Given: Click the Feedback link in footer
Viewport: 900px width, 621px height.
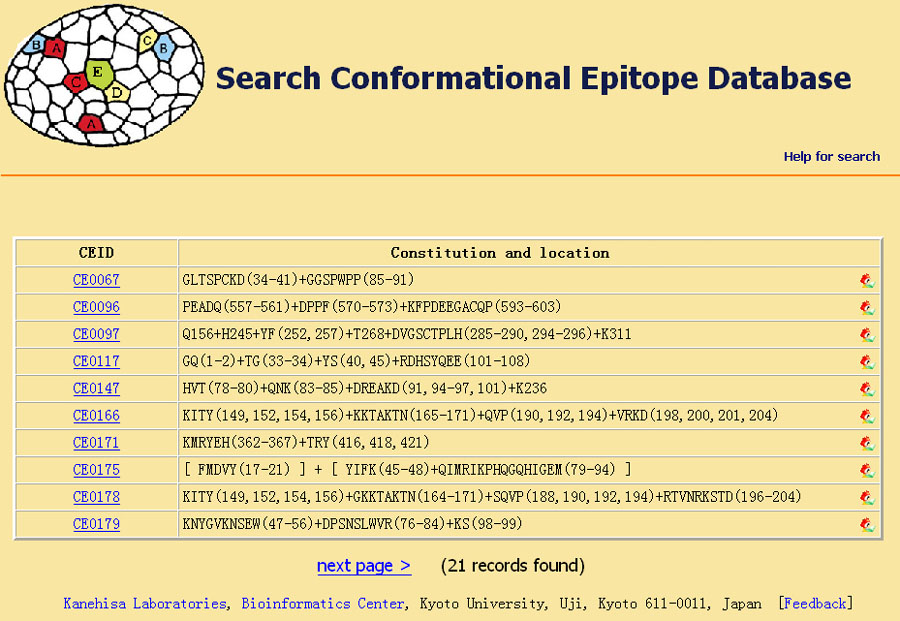Looking at the screenshot, I should coord(814,604).
